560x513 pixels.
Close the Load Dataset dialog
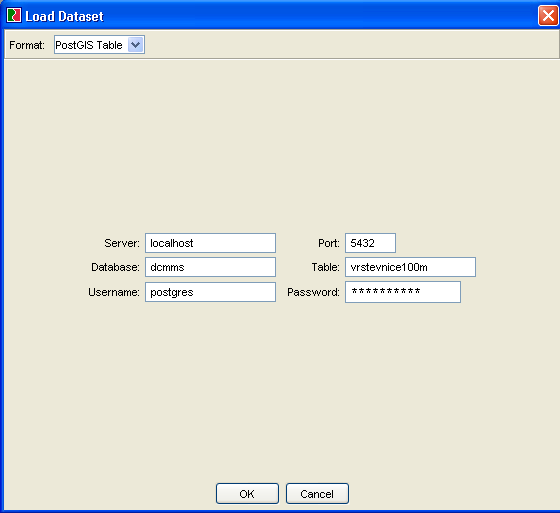548,16
